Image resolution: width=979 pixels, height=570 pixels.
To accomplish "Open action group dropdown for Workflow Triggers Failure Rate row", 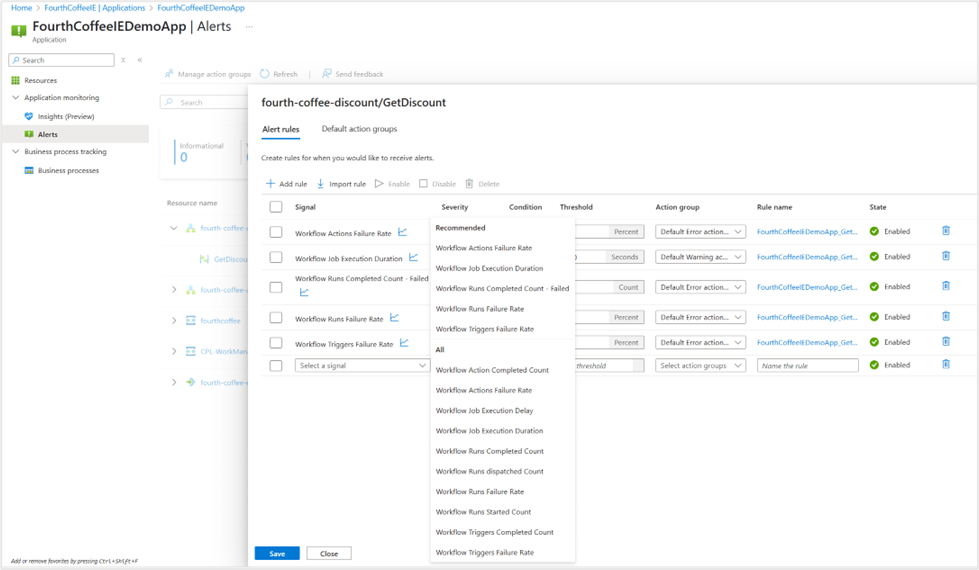I will pos(701,342).
